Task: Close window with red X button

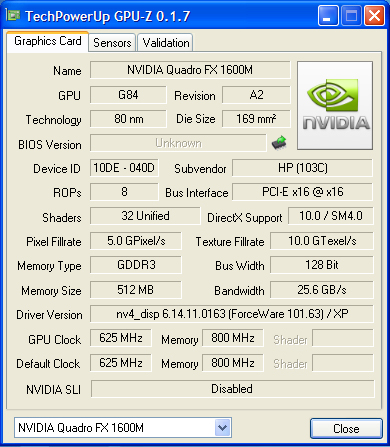Action: pyautogui.click(x=374, y=15)
